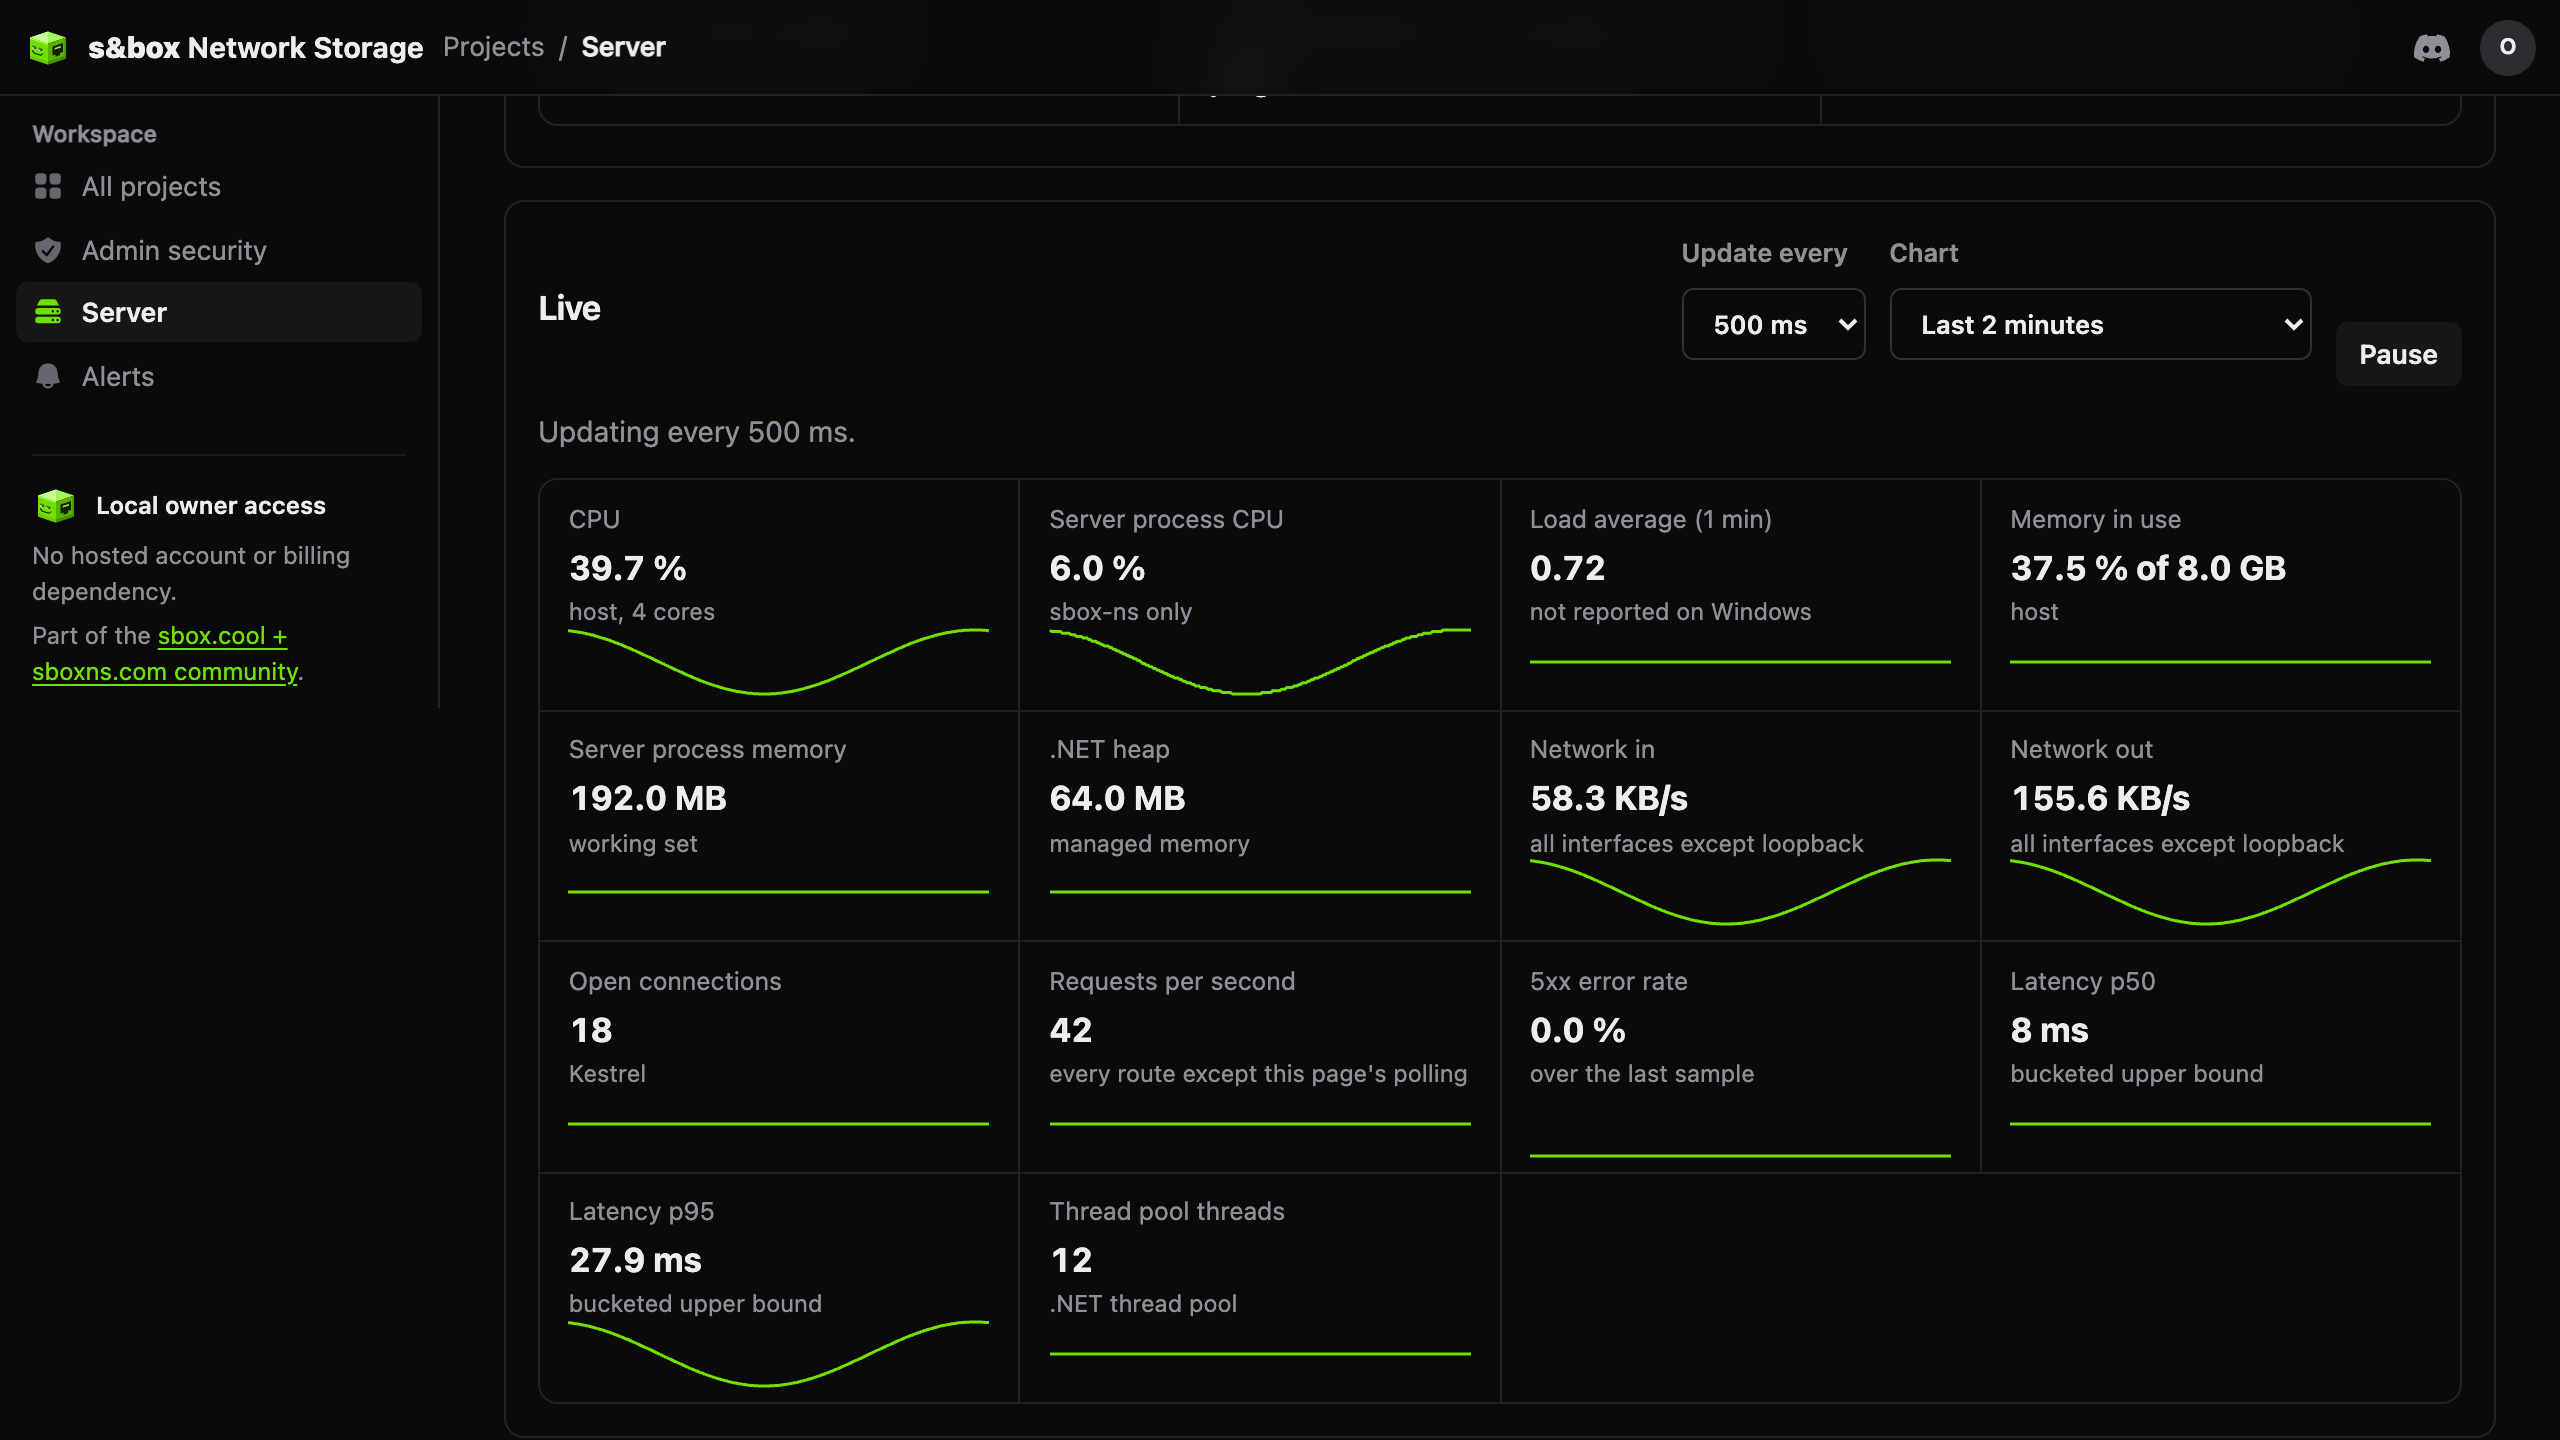Viewport: 2560px width, 1440px height.
Task: Click Memory in use 37.5 % of 8.0 GB
Action: 2148,568
